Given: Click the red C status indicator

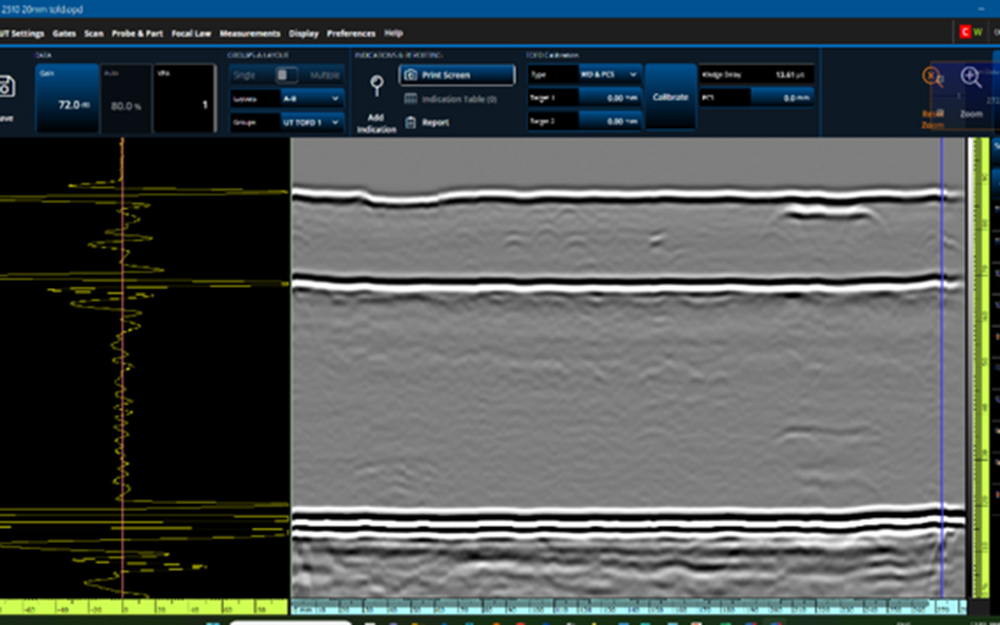Looking at the screenshot, I should pos(965,32).
